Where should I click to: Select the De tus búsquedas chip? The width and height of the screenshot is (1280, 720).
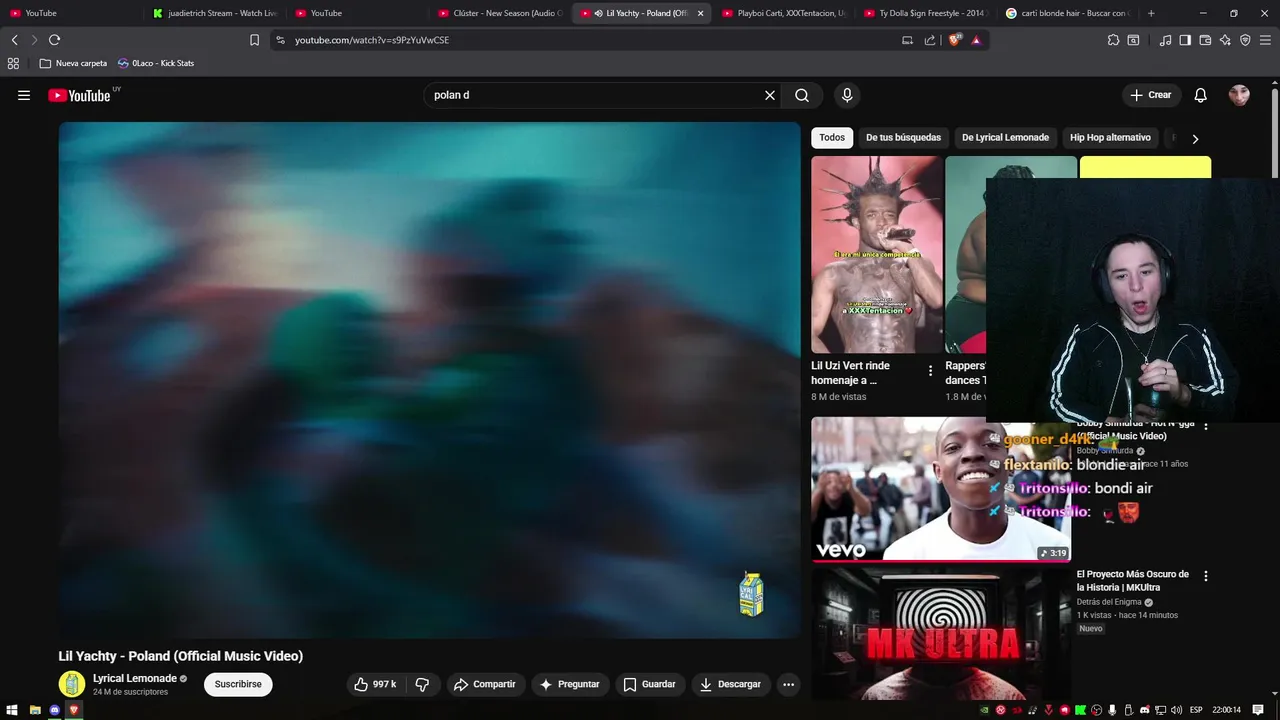(x=903, y=137)
